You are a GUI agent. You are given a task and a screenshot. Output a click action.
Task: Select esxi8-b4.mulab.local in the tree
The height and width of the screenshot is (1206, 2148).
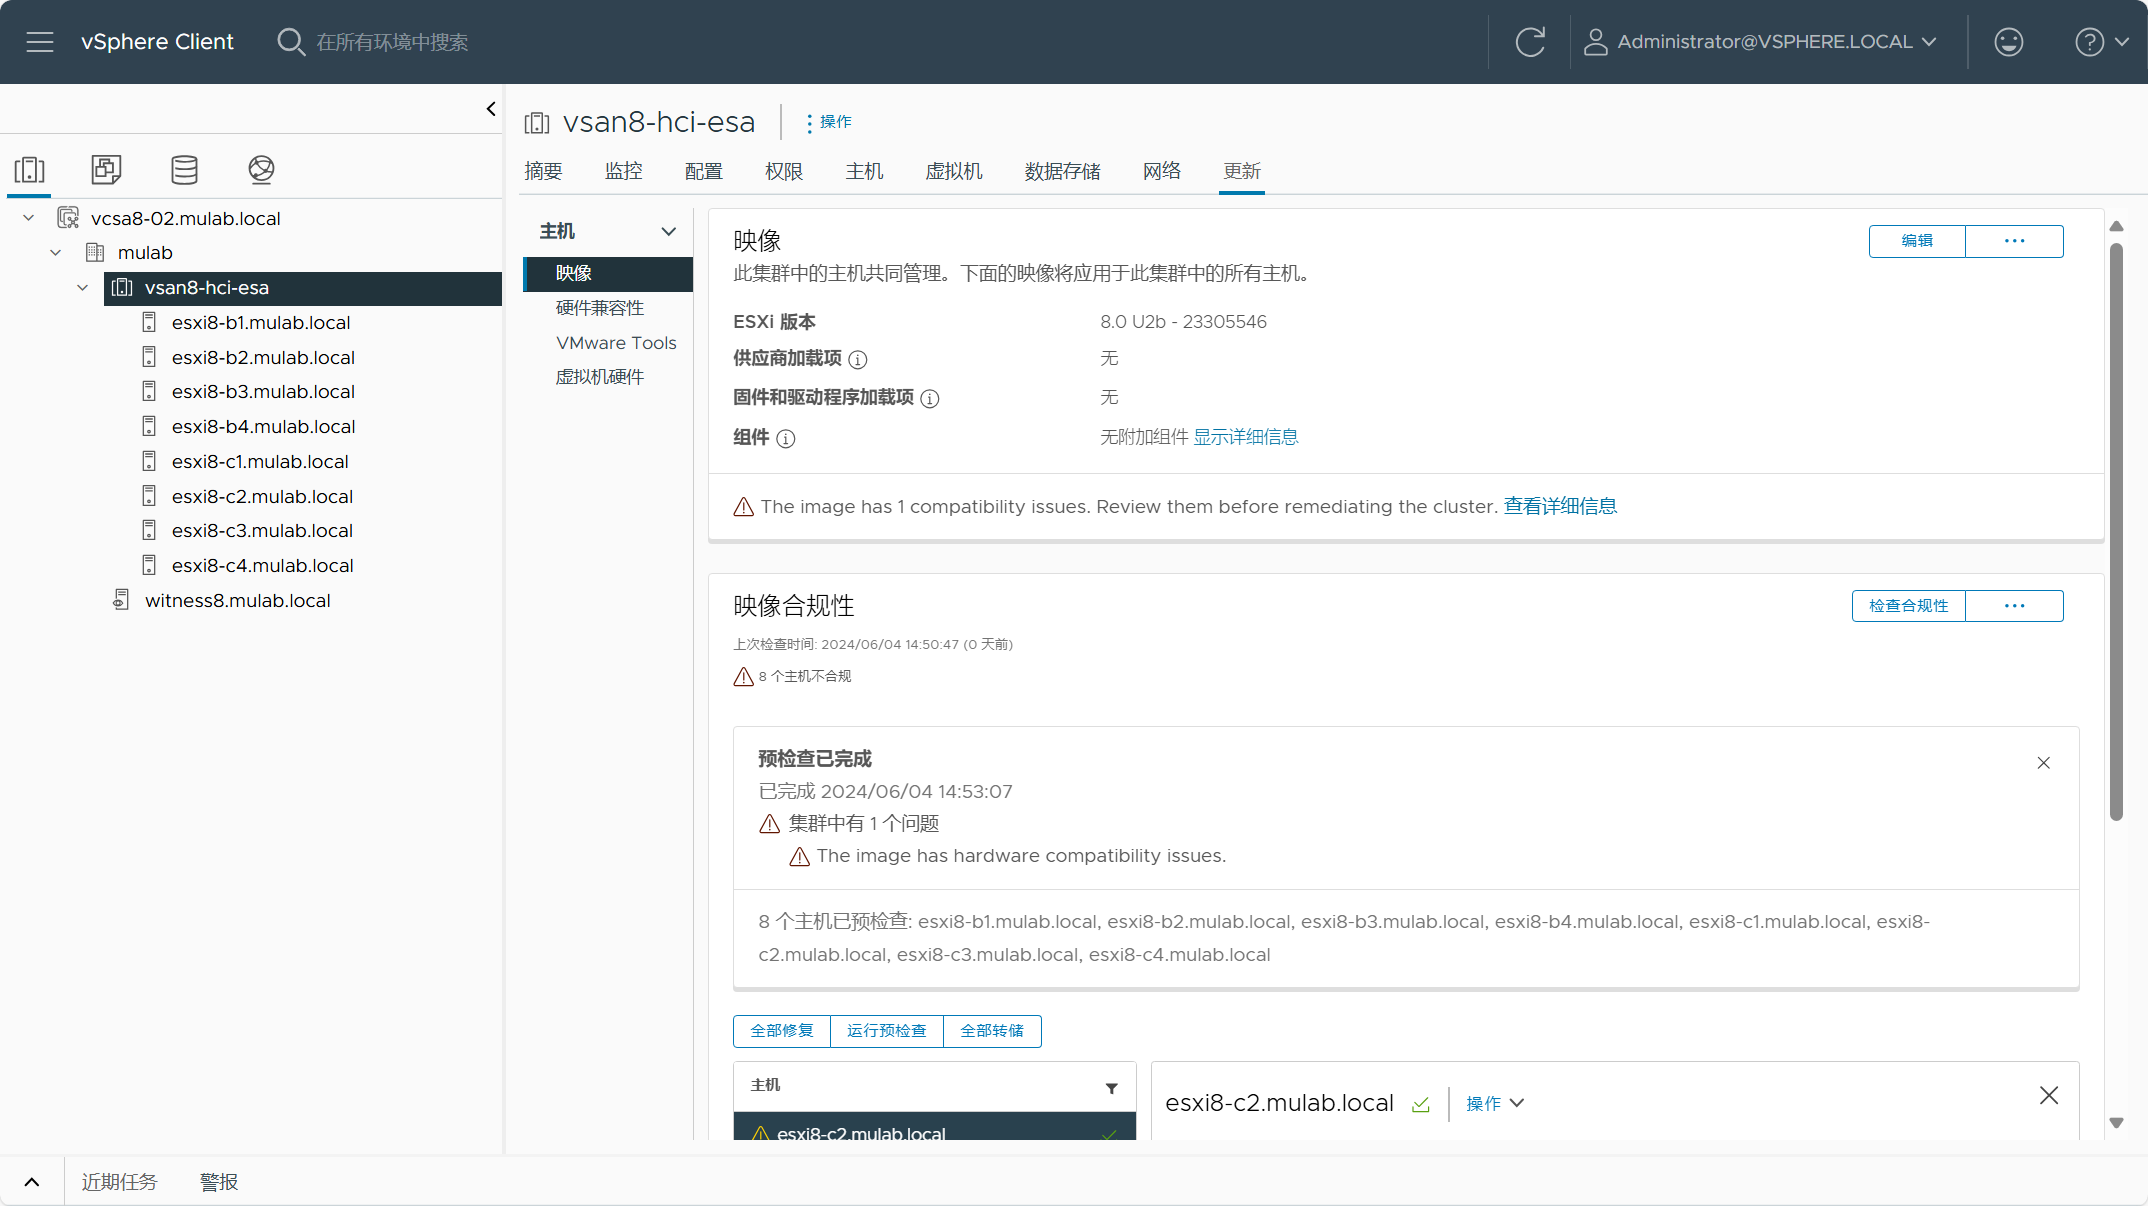[x=263, y=427]
